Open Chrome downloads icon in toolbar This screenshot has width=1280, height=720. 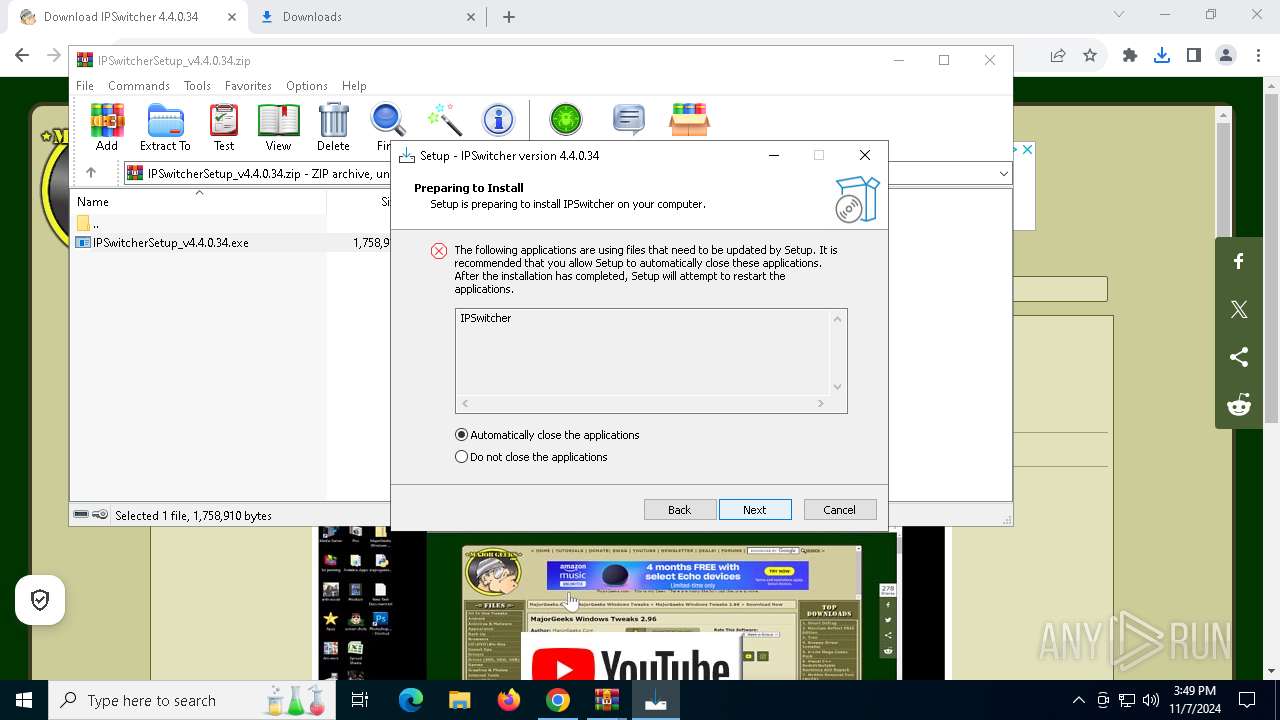point(1161,56)
